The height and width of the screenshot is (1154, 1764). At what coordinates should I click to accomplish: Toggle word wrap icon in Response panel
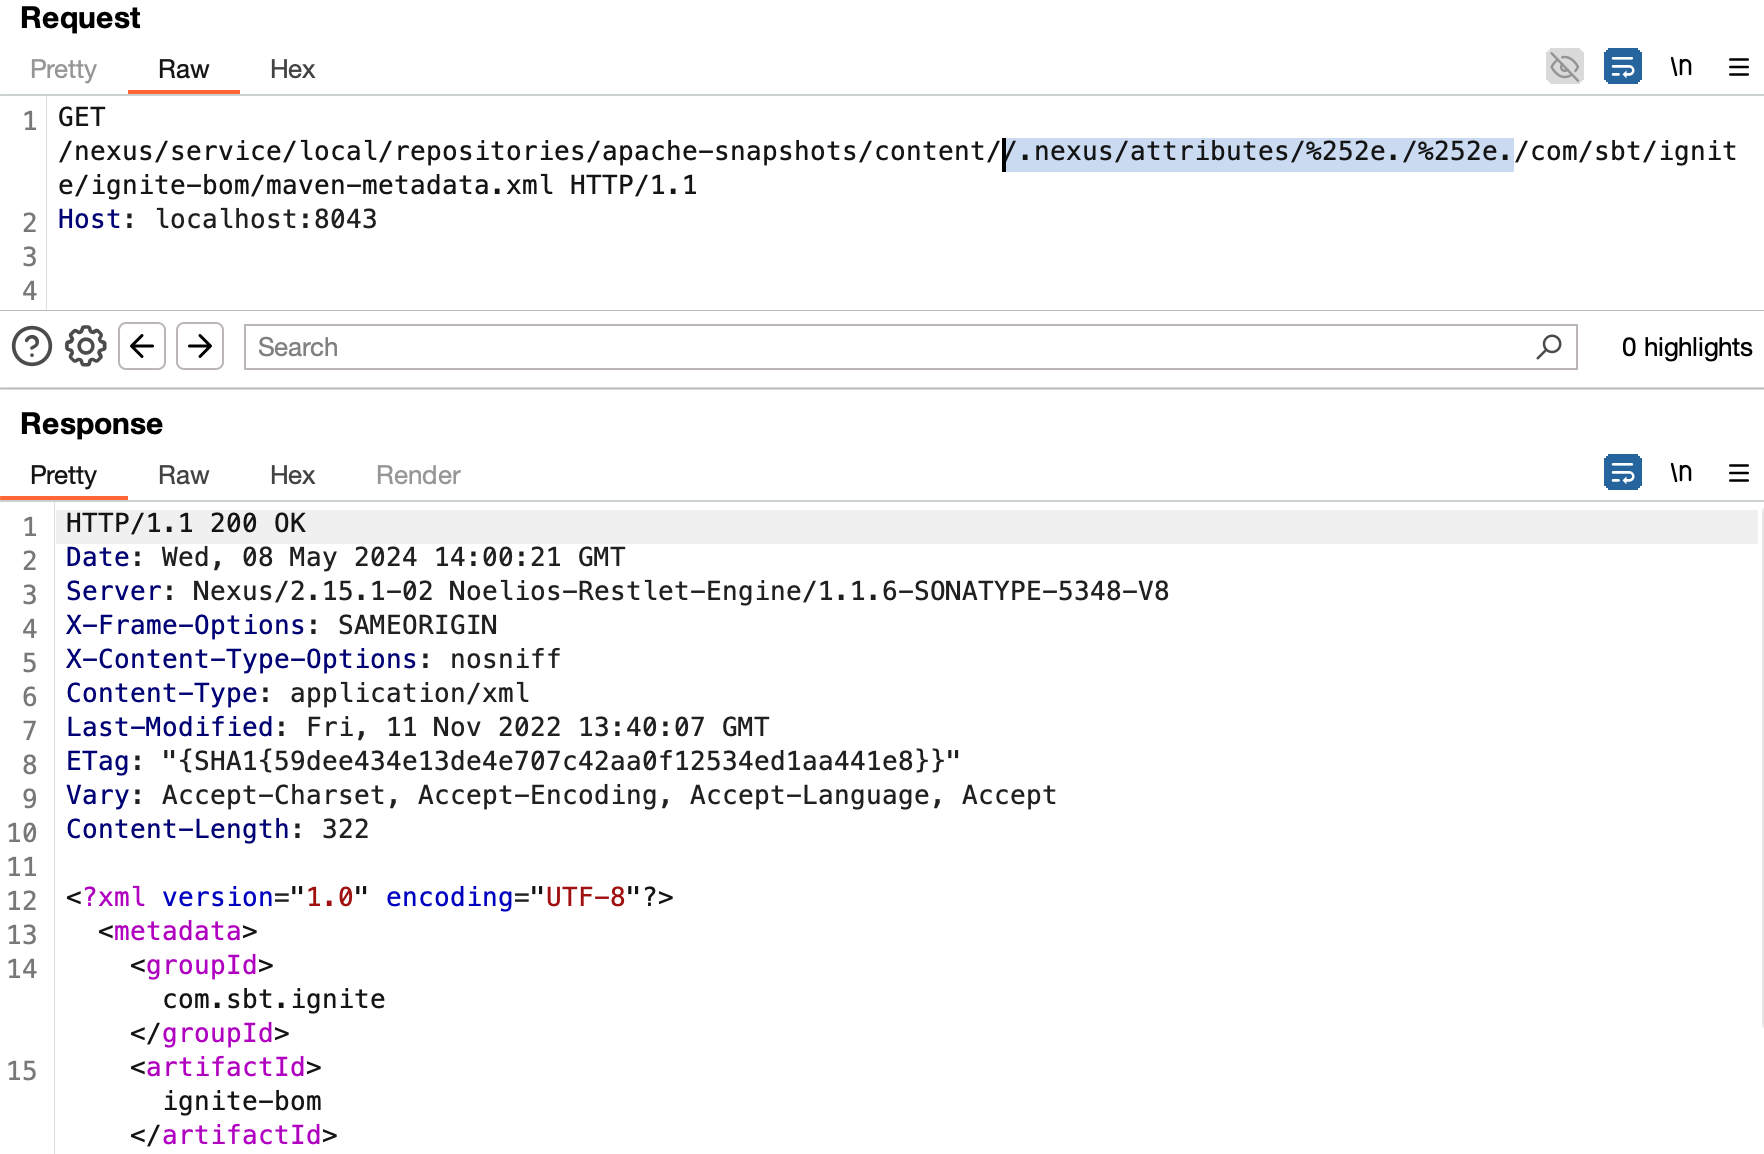point(1622,472)
